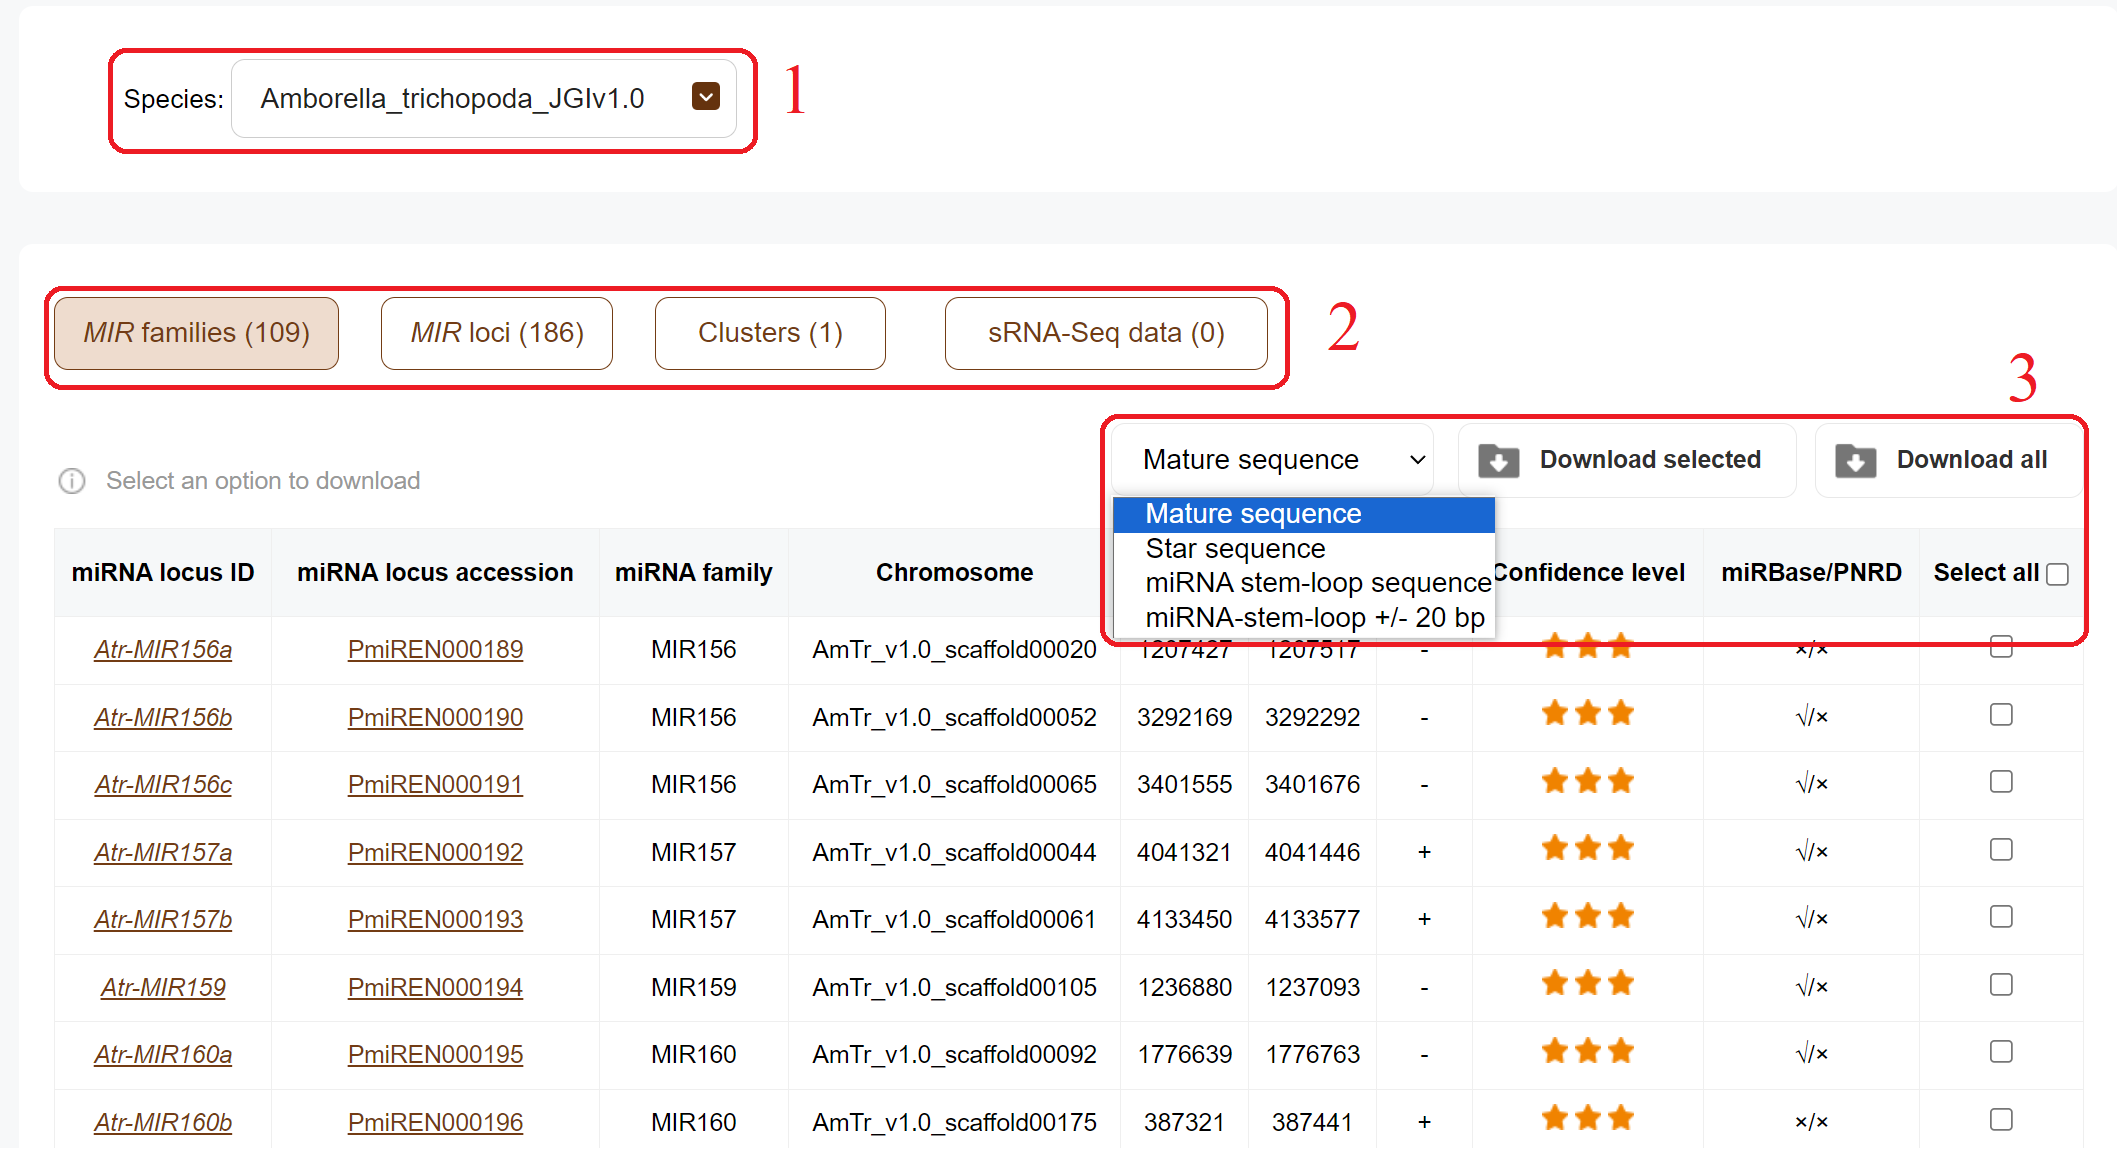2120x1162 pixels.
Task: Open accession link PmiREN000194
Action: (x=435, y=988)
